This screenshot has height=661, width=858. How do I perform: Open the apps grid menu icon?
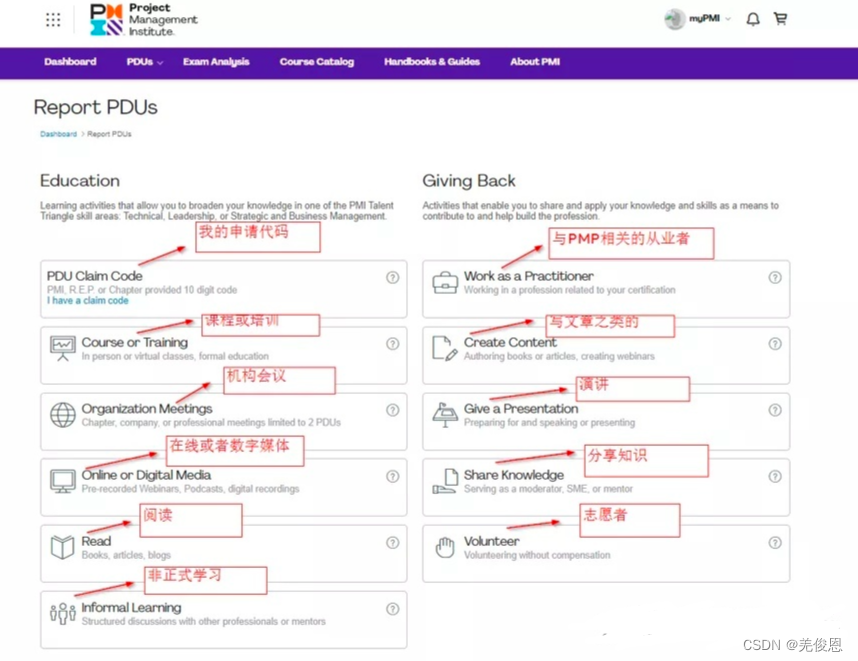tap(53, 20)
